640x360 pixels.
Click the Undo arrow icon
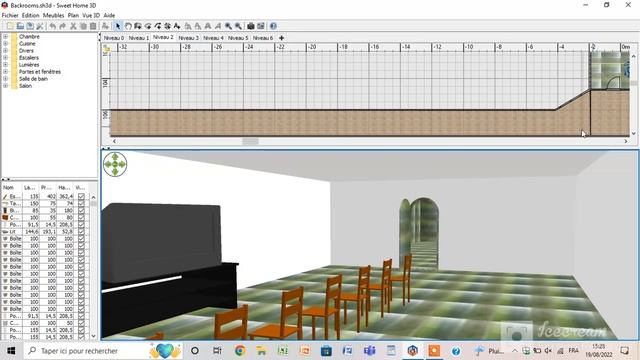point(53,26)
